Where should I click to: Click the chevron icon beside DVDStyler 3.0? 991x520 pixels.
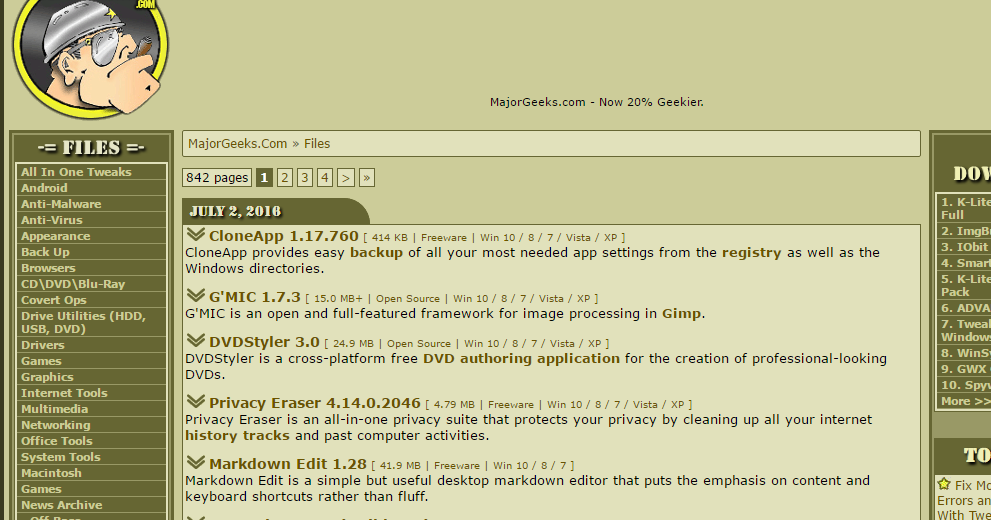tap(196, 341)
